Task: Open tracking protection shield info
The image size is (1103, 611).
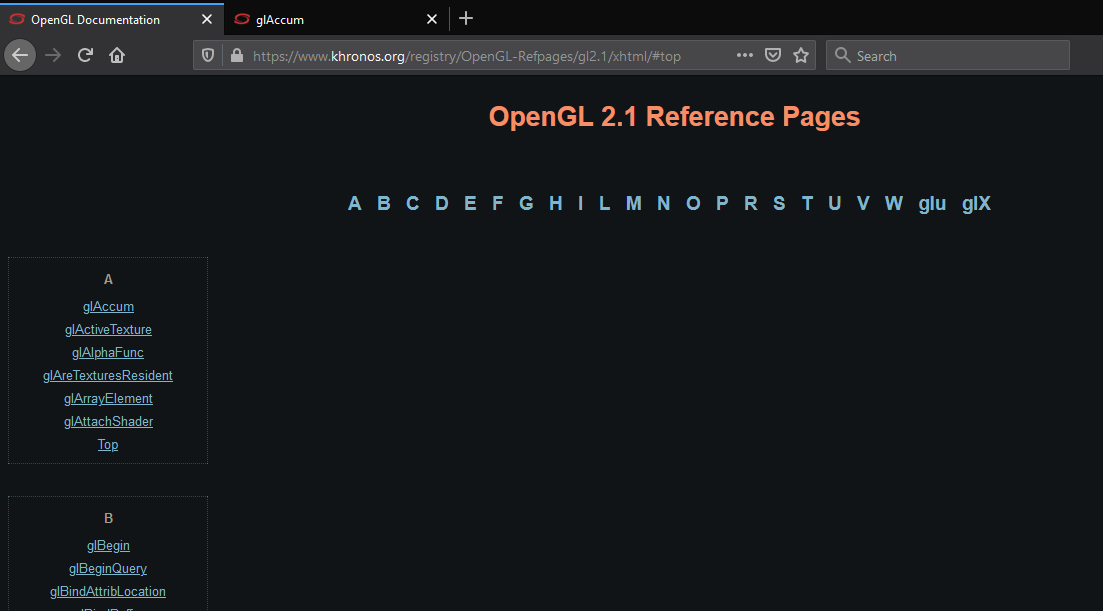Action: (x=208, y=56)
